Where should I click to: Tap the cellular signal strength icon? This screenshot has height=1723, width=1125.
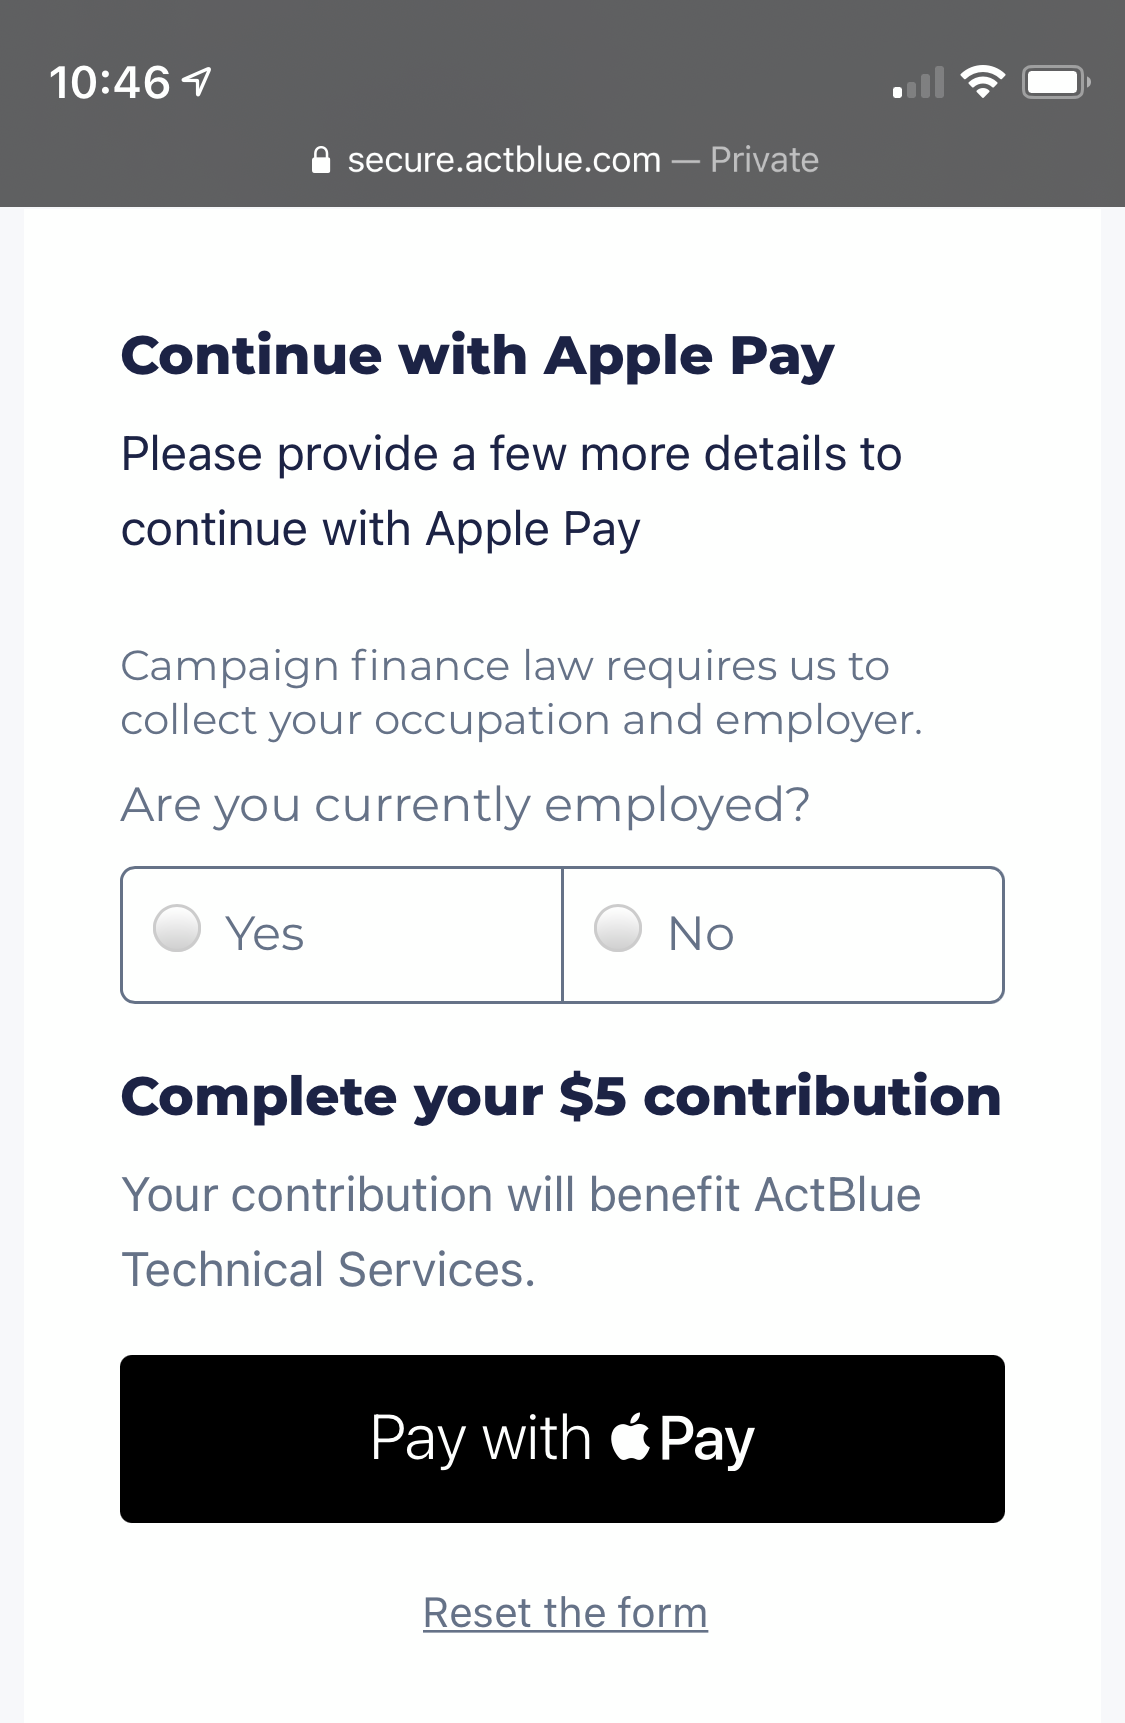[x=918, y=83]
